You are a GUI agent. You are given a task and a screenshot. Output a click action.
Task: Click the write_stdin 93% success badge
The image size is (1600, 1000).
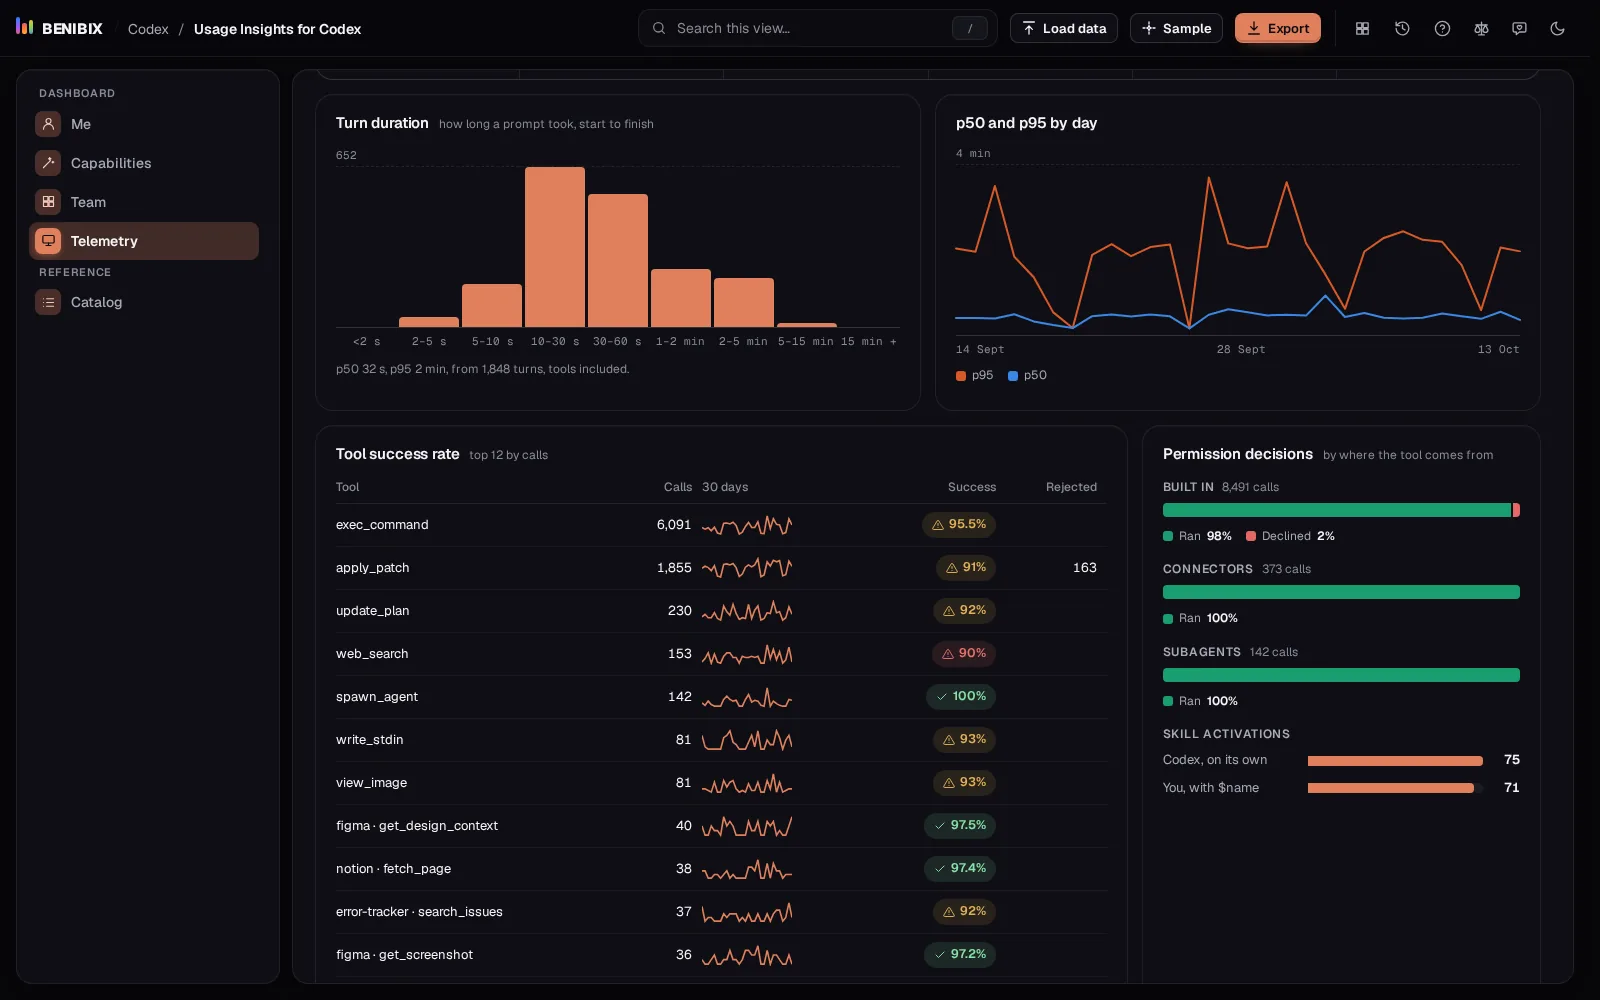pyautogui.click(x=964, y=740)
